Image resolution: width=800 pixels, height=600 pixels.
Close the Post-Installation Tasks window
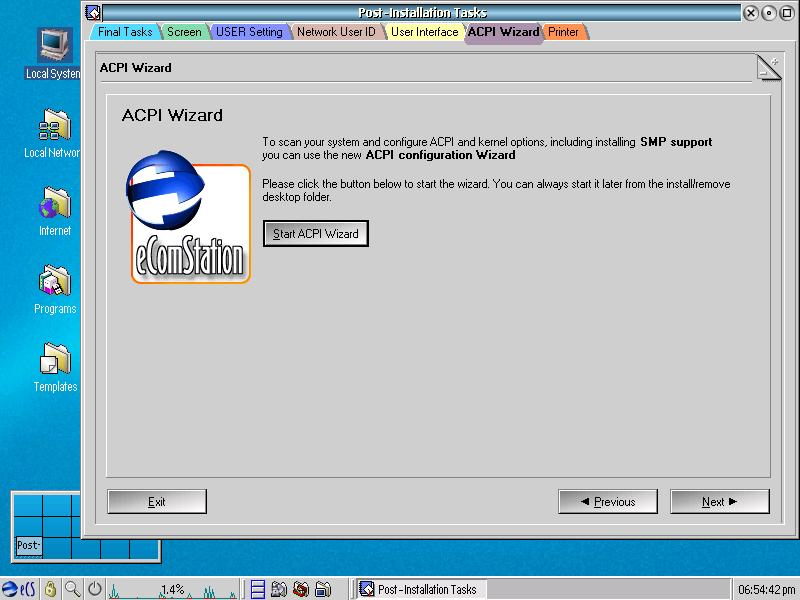751,13
